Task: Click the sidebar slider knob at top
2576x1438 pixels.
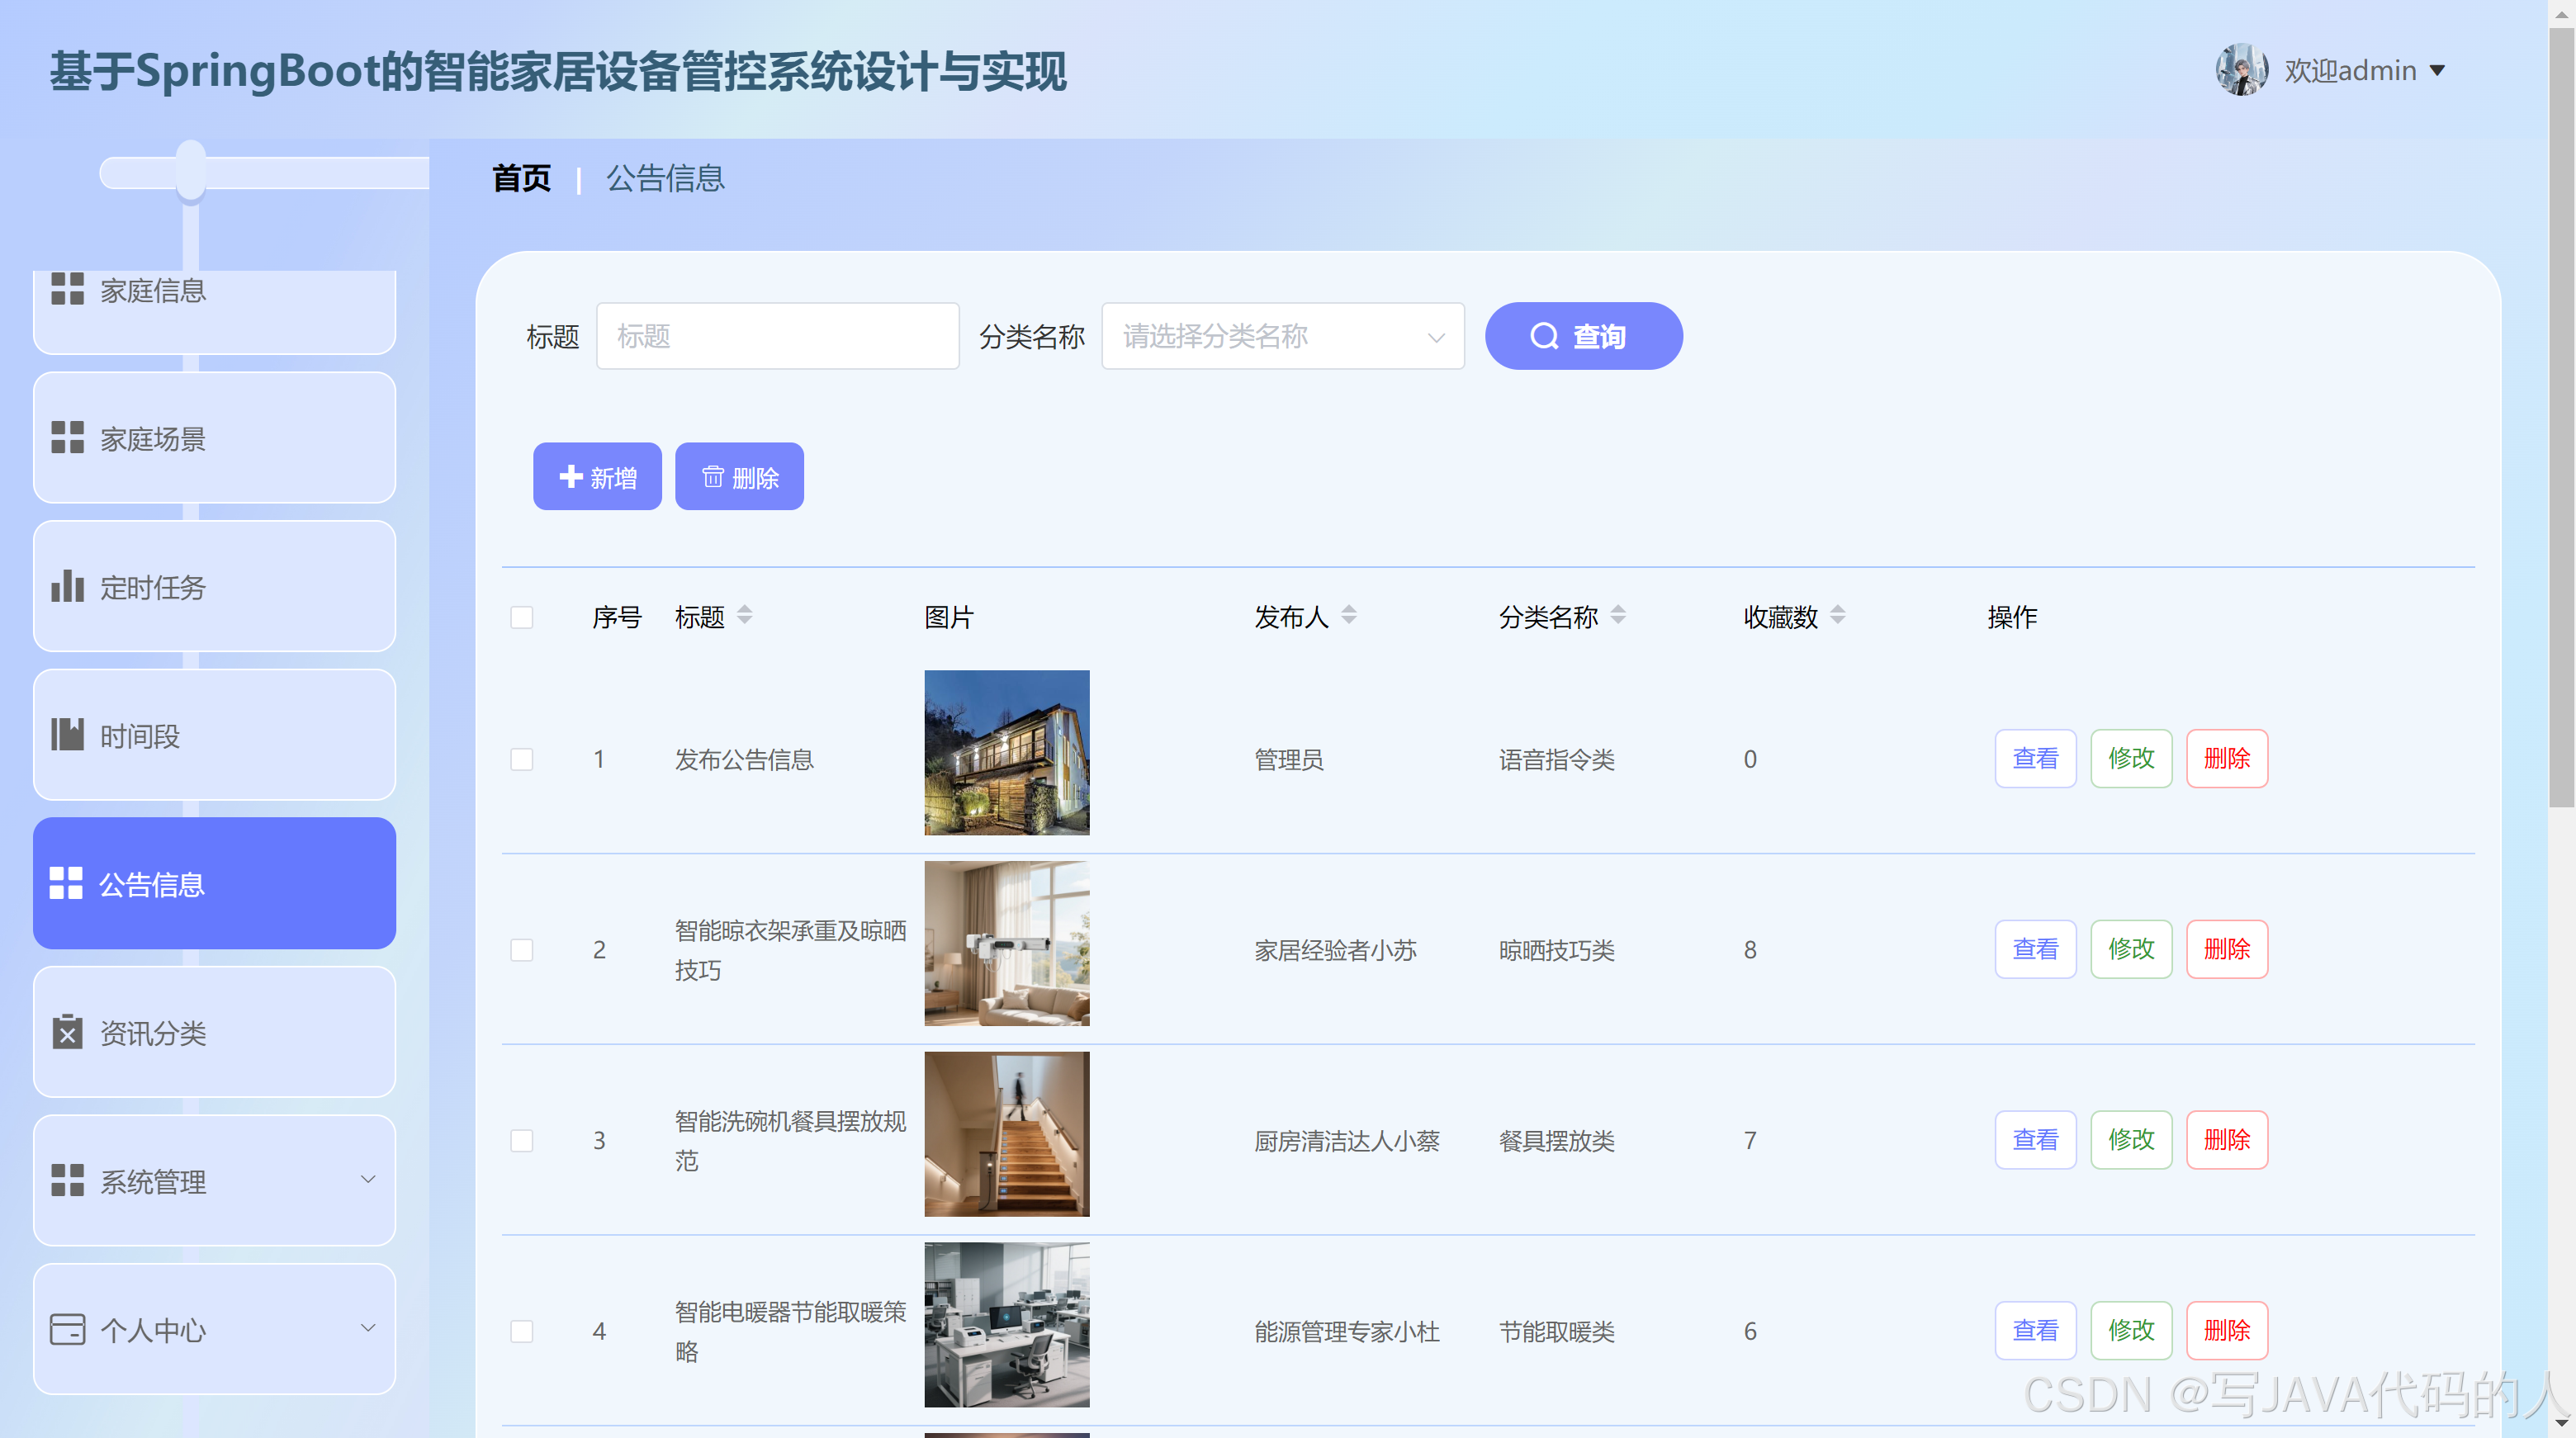Action: [x=191, y=171]
